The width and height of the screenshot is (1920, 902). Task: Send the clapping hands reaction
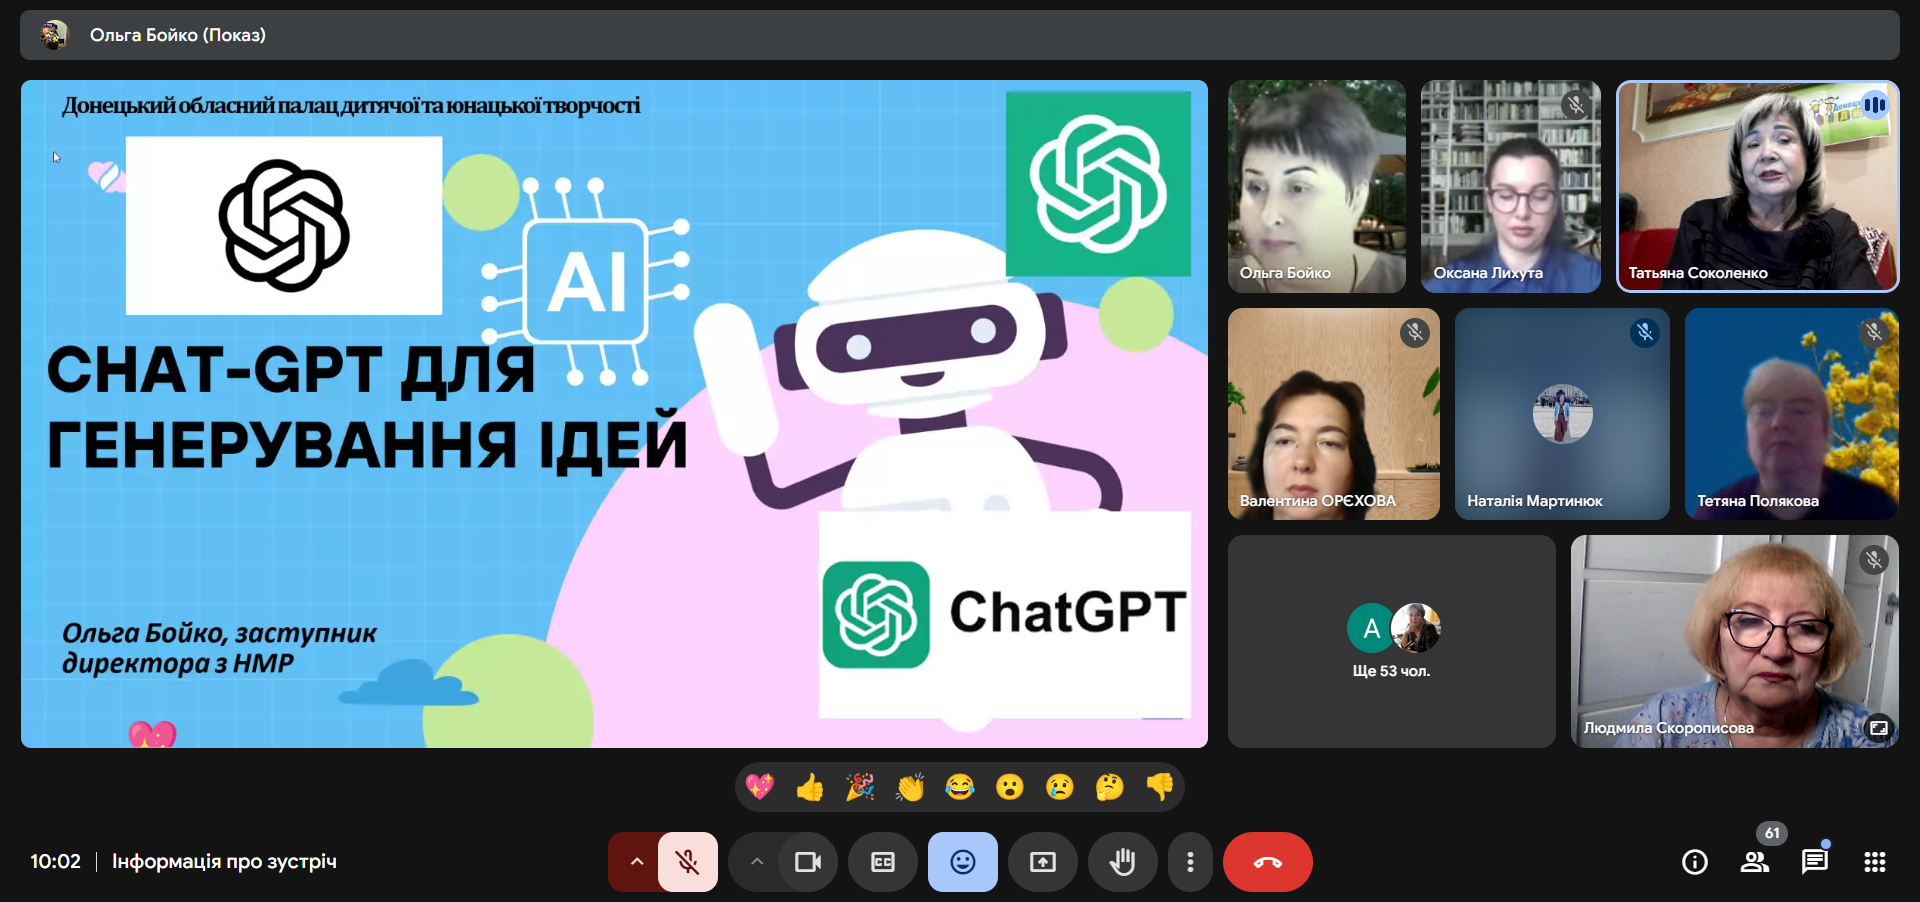pyautogui.click(x=910, y=787)
